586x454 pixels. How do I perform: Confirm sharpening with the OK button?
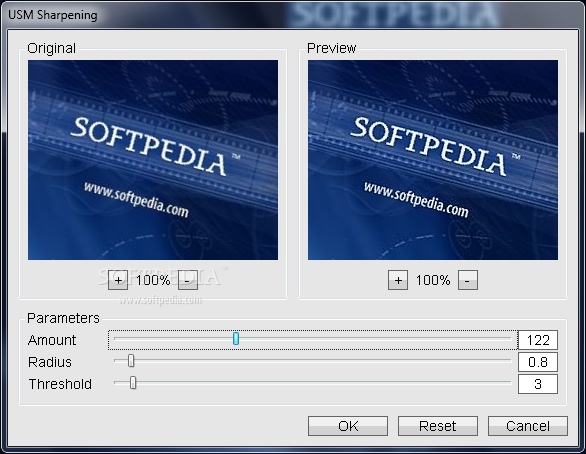tap(348, 426)
